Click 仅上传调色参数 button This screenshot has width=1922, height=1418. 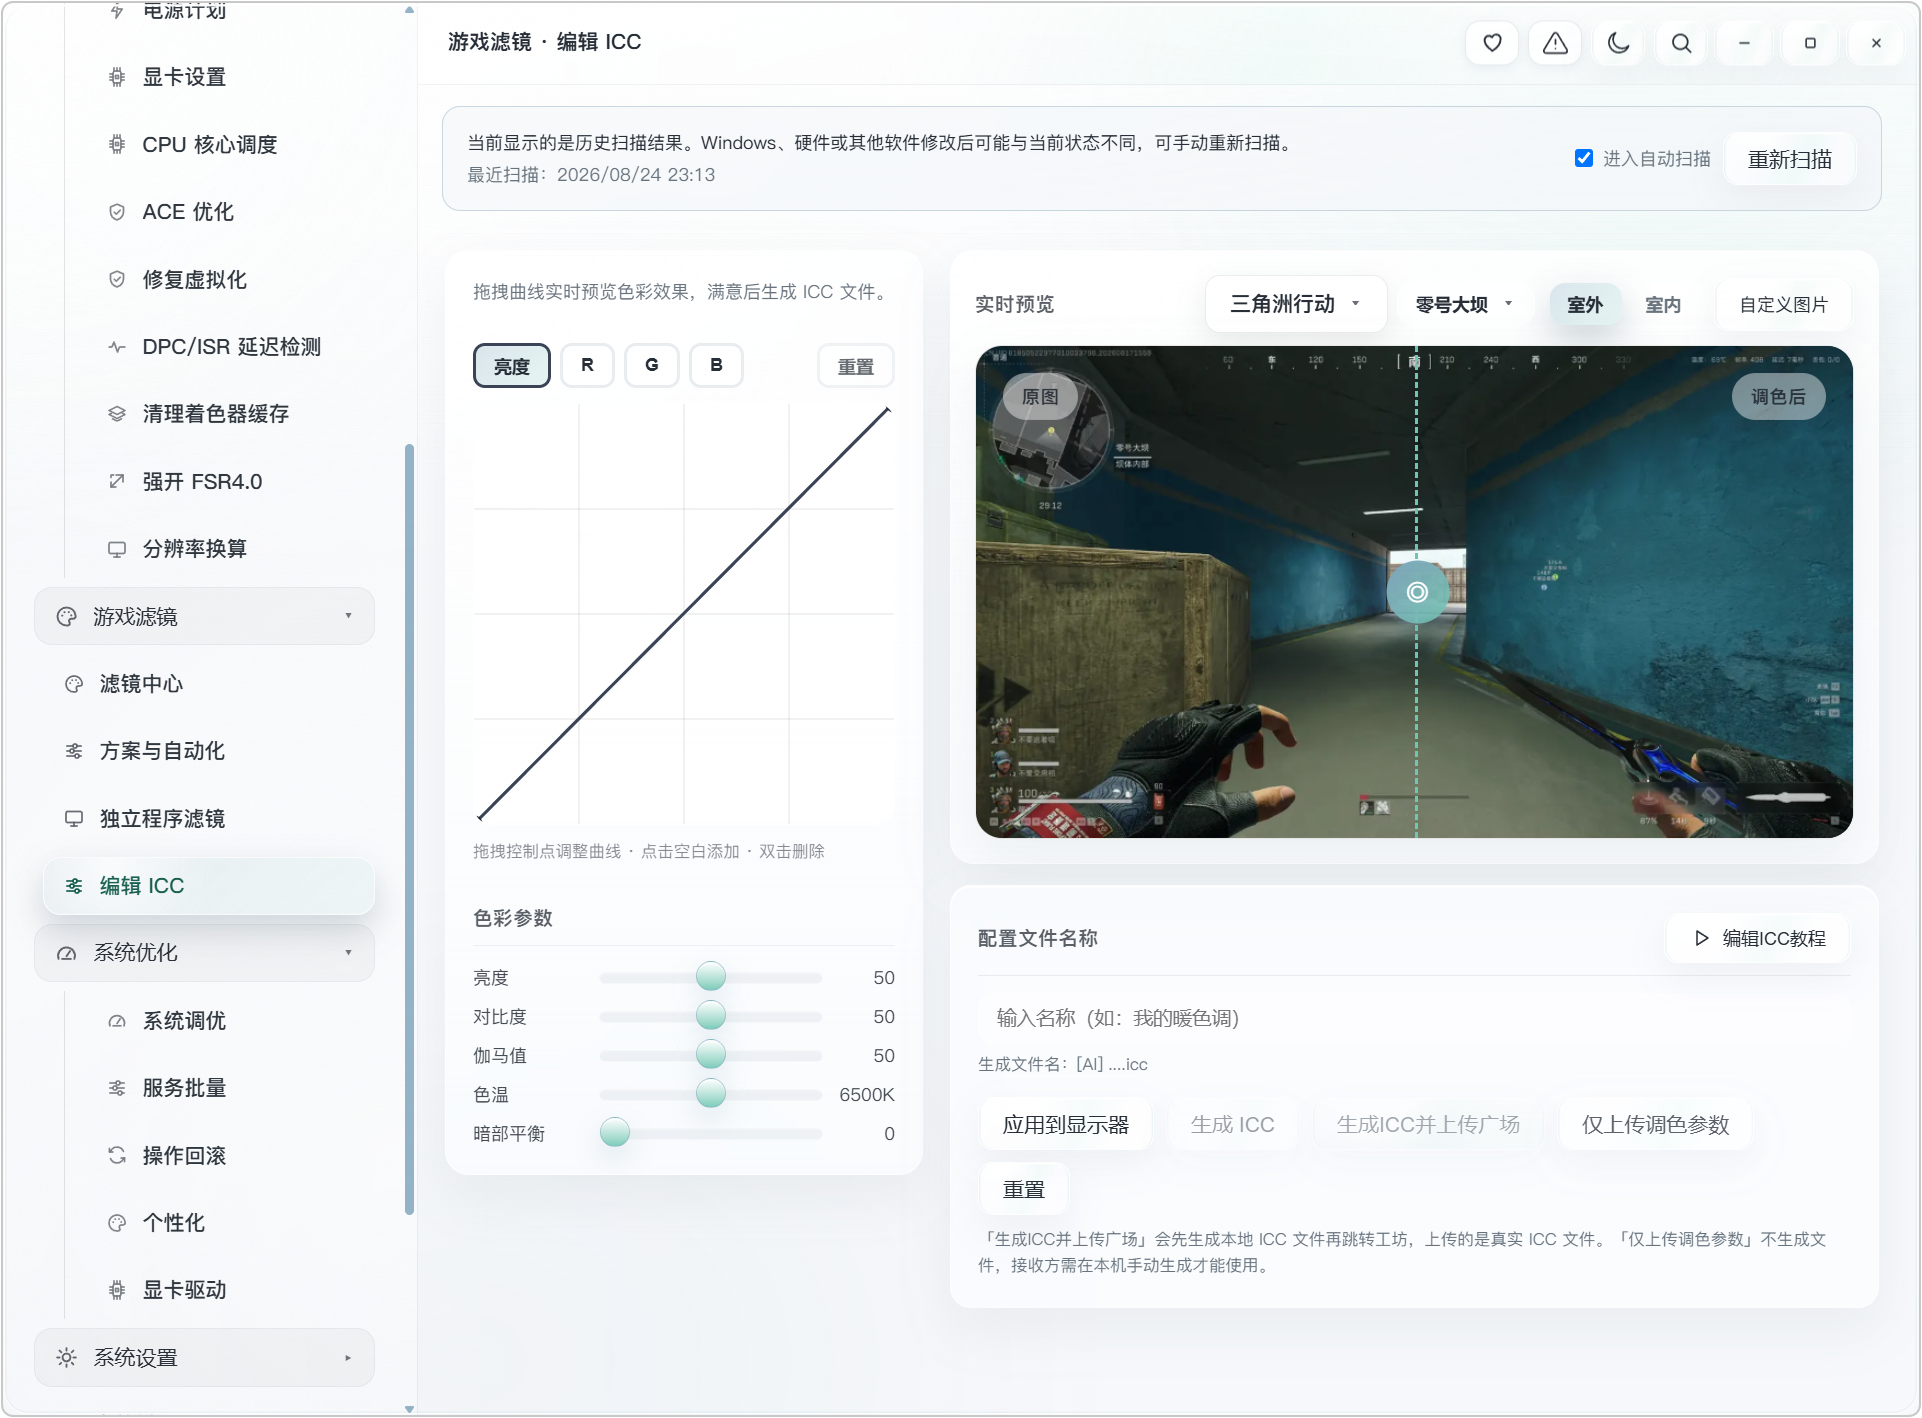[x=1655, y=1125]
